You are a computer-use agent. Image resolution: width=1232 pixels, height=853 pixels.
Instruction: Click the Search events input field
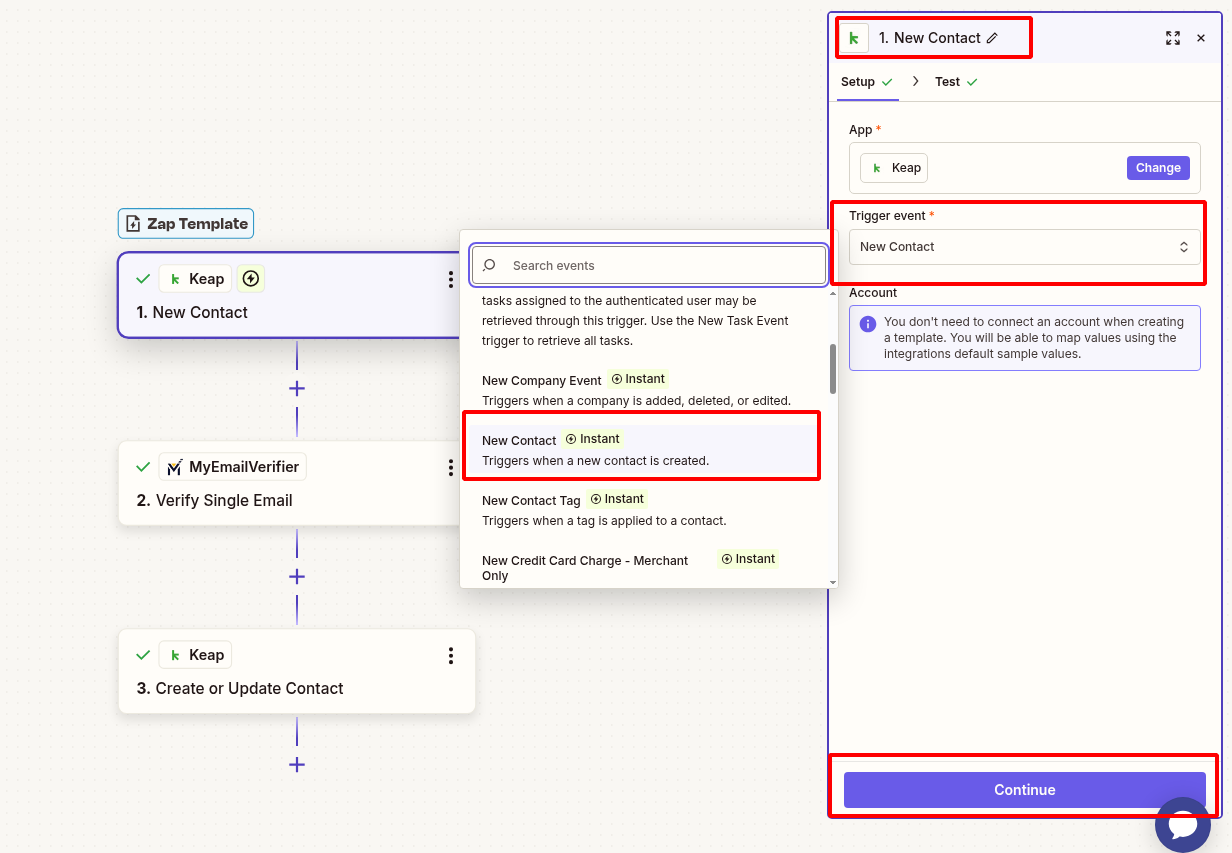click(x=648, y=265)
